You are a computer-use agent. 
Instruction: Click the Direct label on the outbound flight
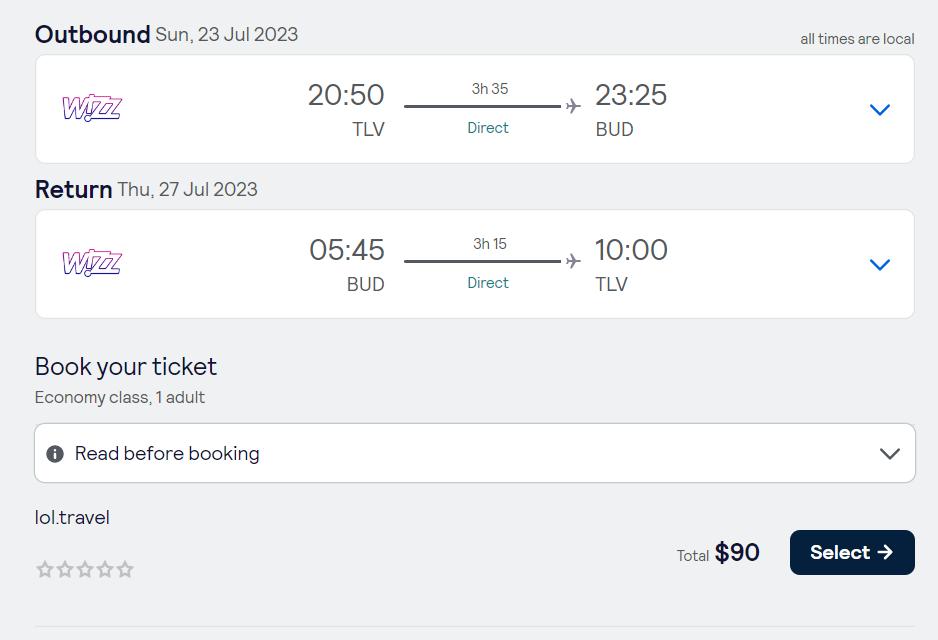pyautogui.click(x=488, y=128)
